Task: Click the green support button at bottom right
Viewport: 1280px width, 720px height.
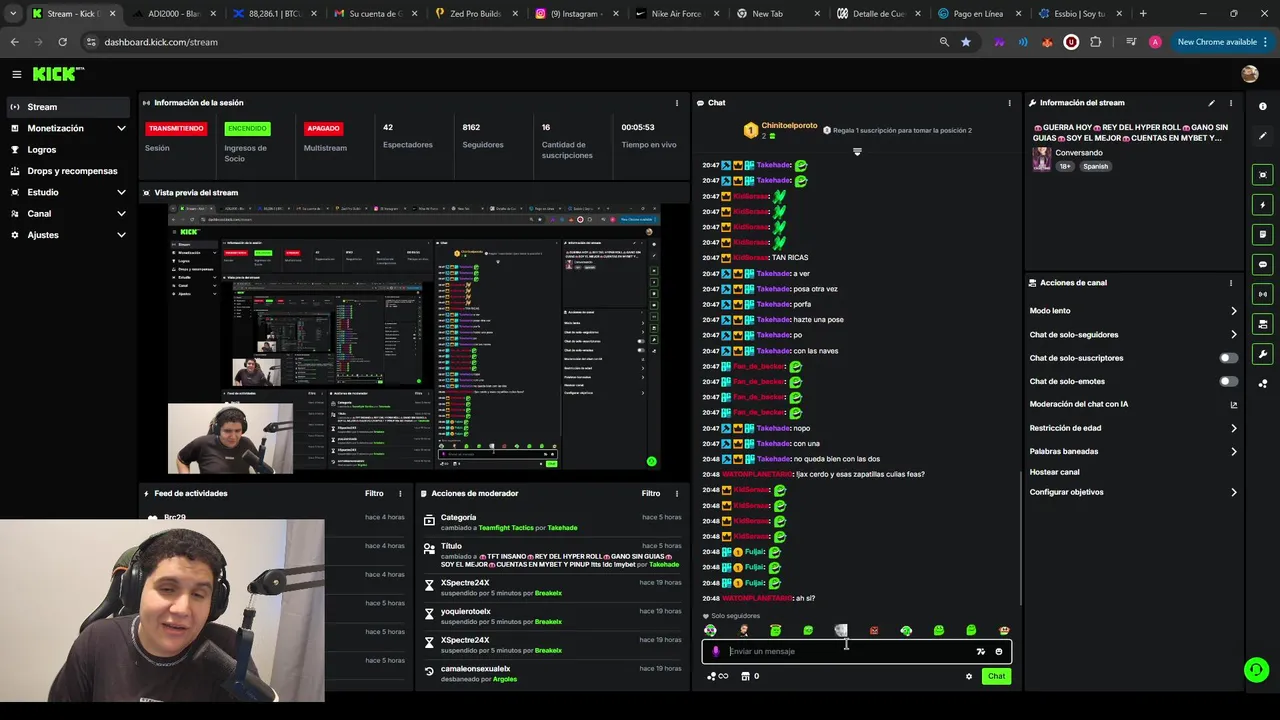Action: coord(1256,670)
